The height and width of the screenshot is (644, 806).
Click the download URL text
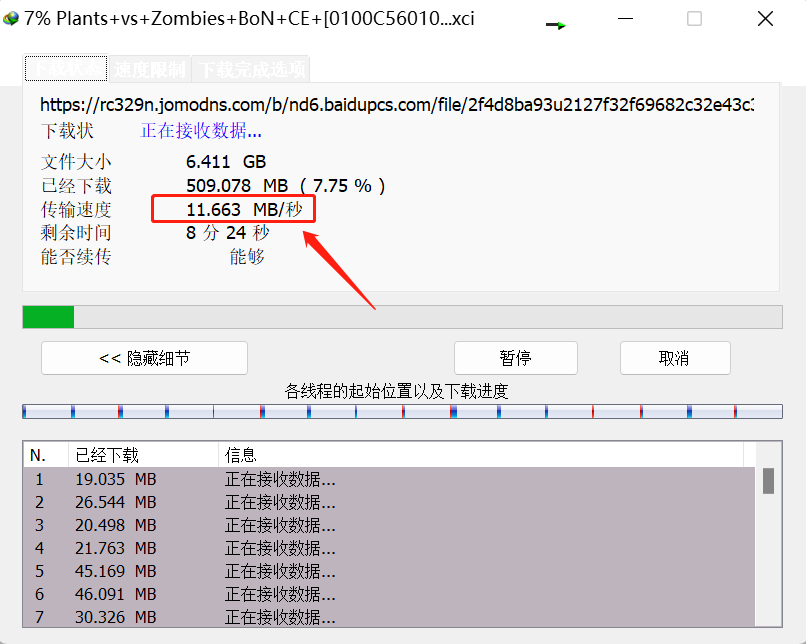pyautogui.click(x=397, y=105)
